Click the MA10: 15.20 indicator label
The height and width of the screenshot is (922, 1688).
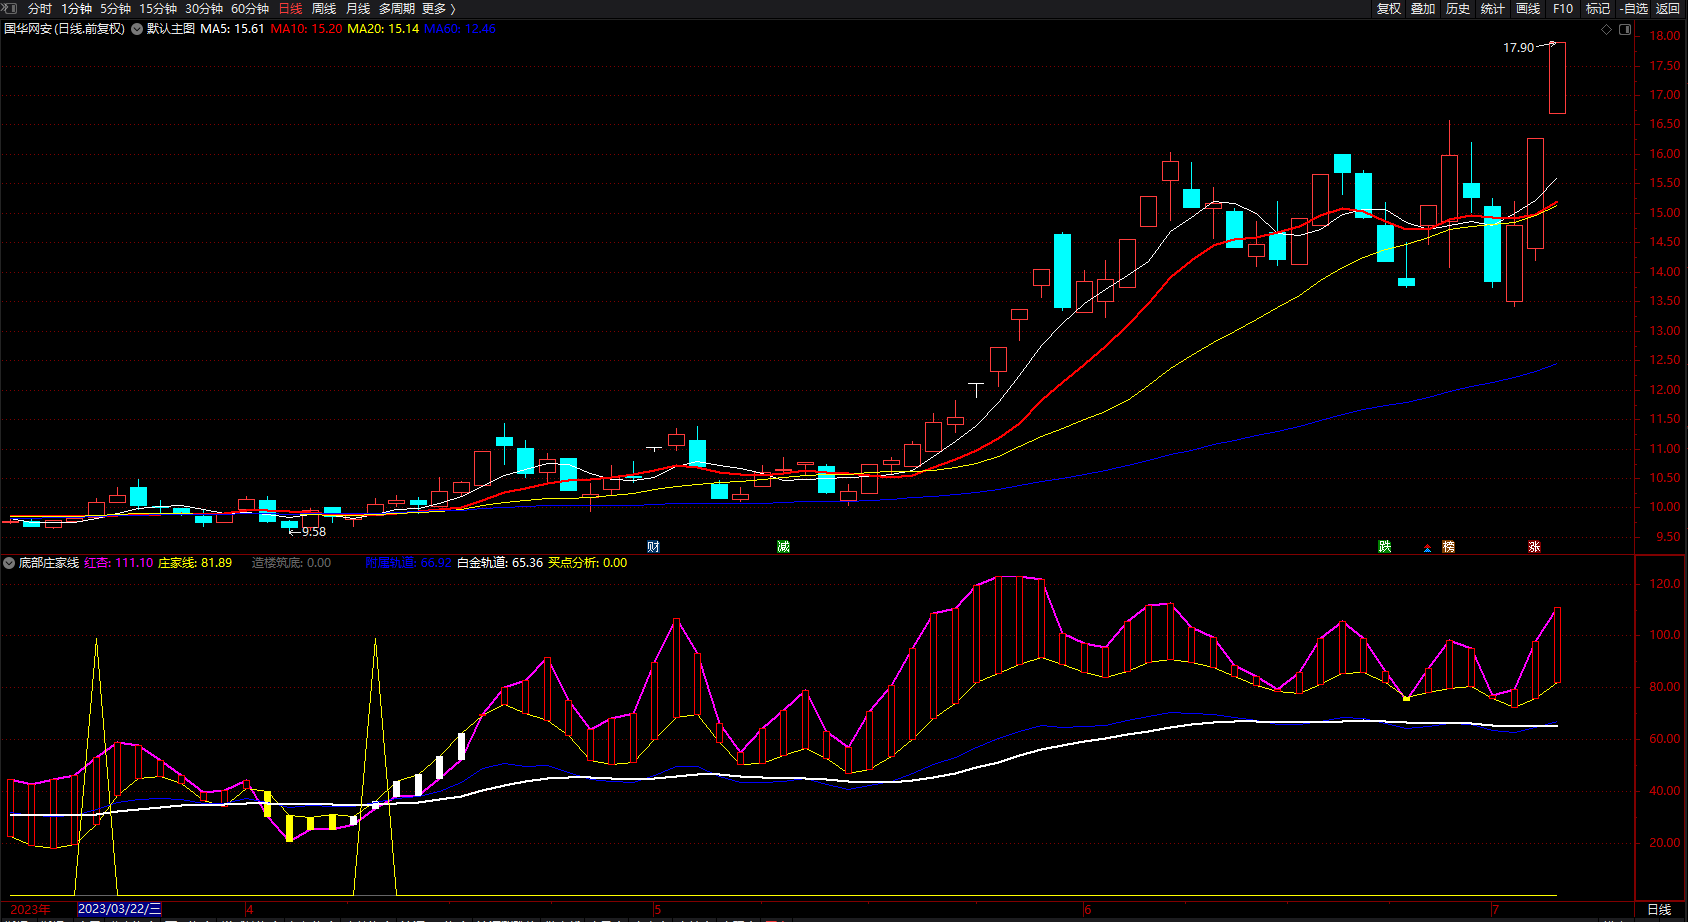[x=306, y=29]
